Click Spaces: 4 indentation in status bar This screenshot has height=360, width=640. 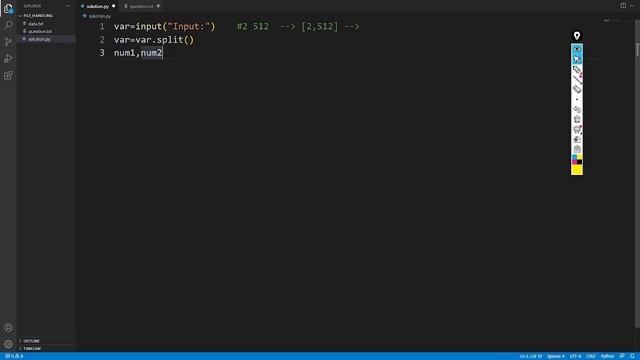(556, 356)
